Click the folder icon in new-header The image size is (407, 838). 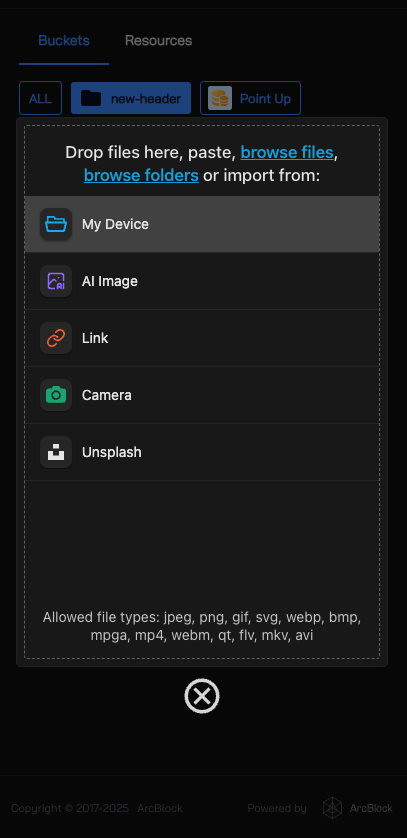click(91, 98)
